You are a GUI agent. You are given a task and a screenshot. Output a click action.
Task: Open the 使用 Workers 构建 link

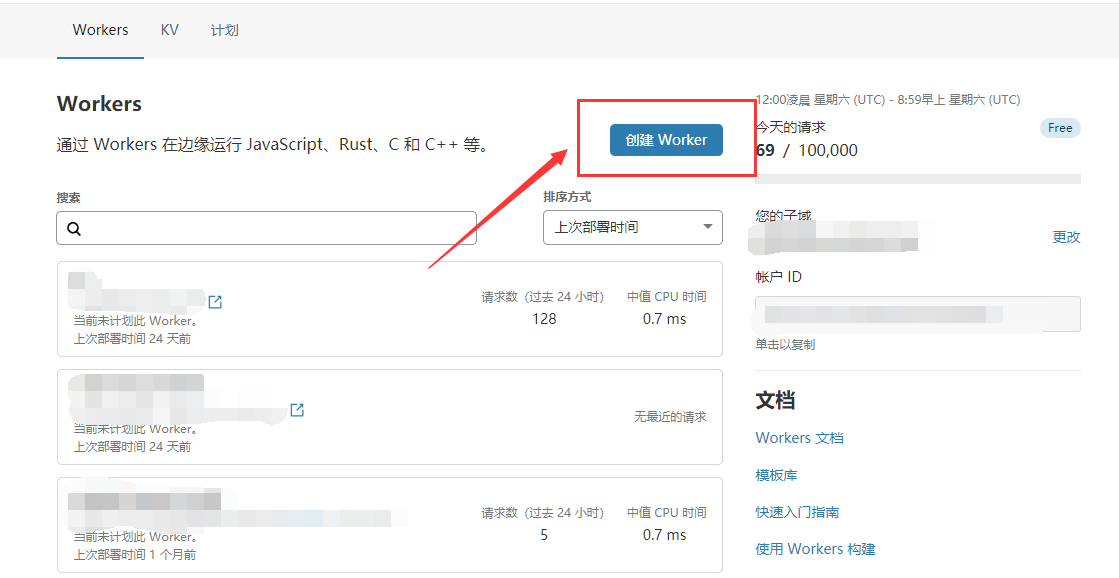pyautogui.click(x=815, y=549)
